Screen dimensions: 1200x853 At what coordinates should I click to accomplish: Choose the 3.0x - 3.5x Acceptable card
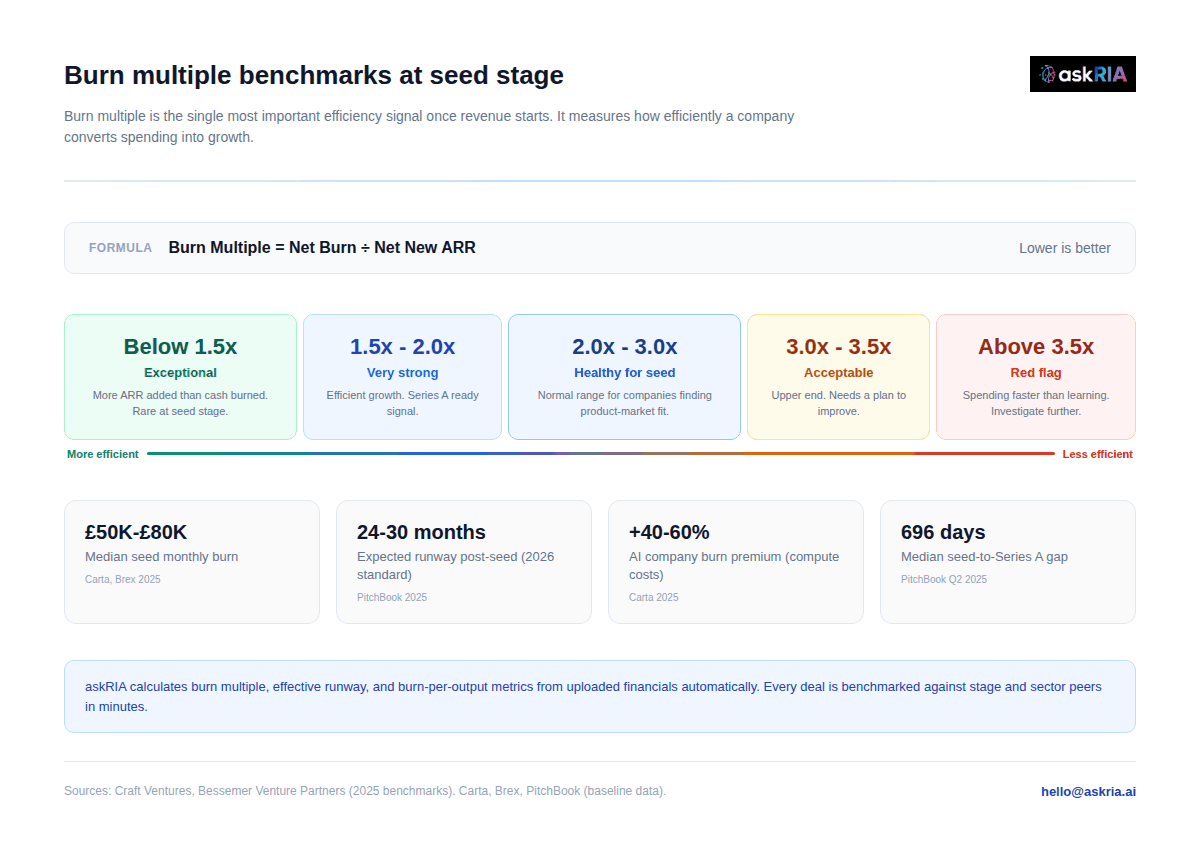tap(838, 377)
